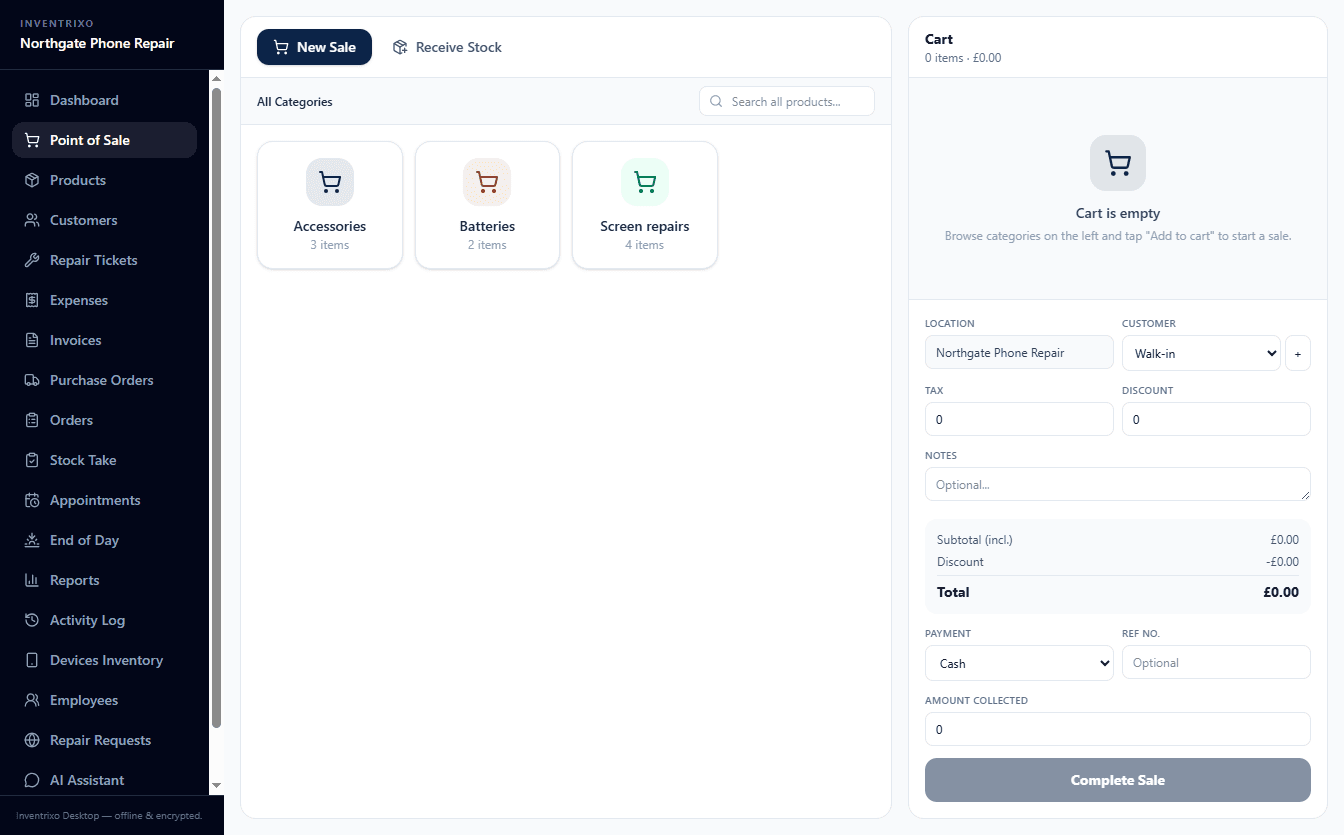
Task: Click the Batteries category cart icon
Action: click(x=487, y=182)
